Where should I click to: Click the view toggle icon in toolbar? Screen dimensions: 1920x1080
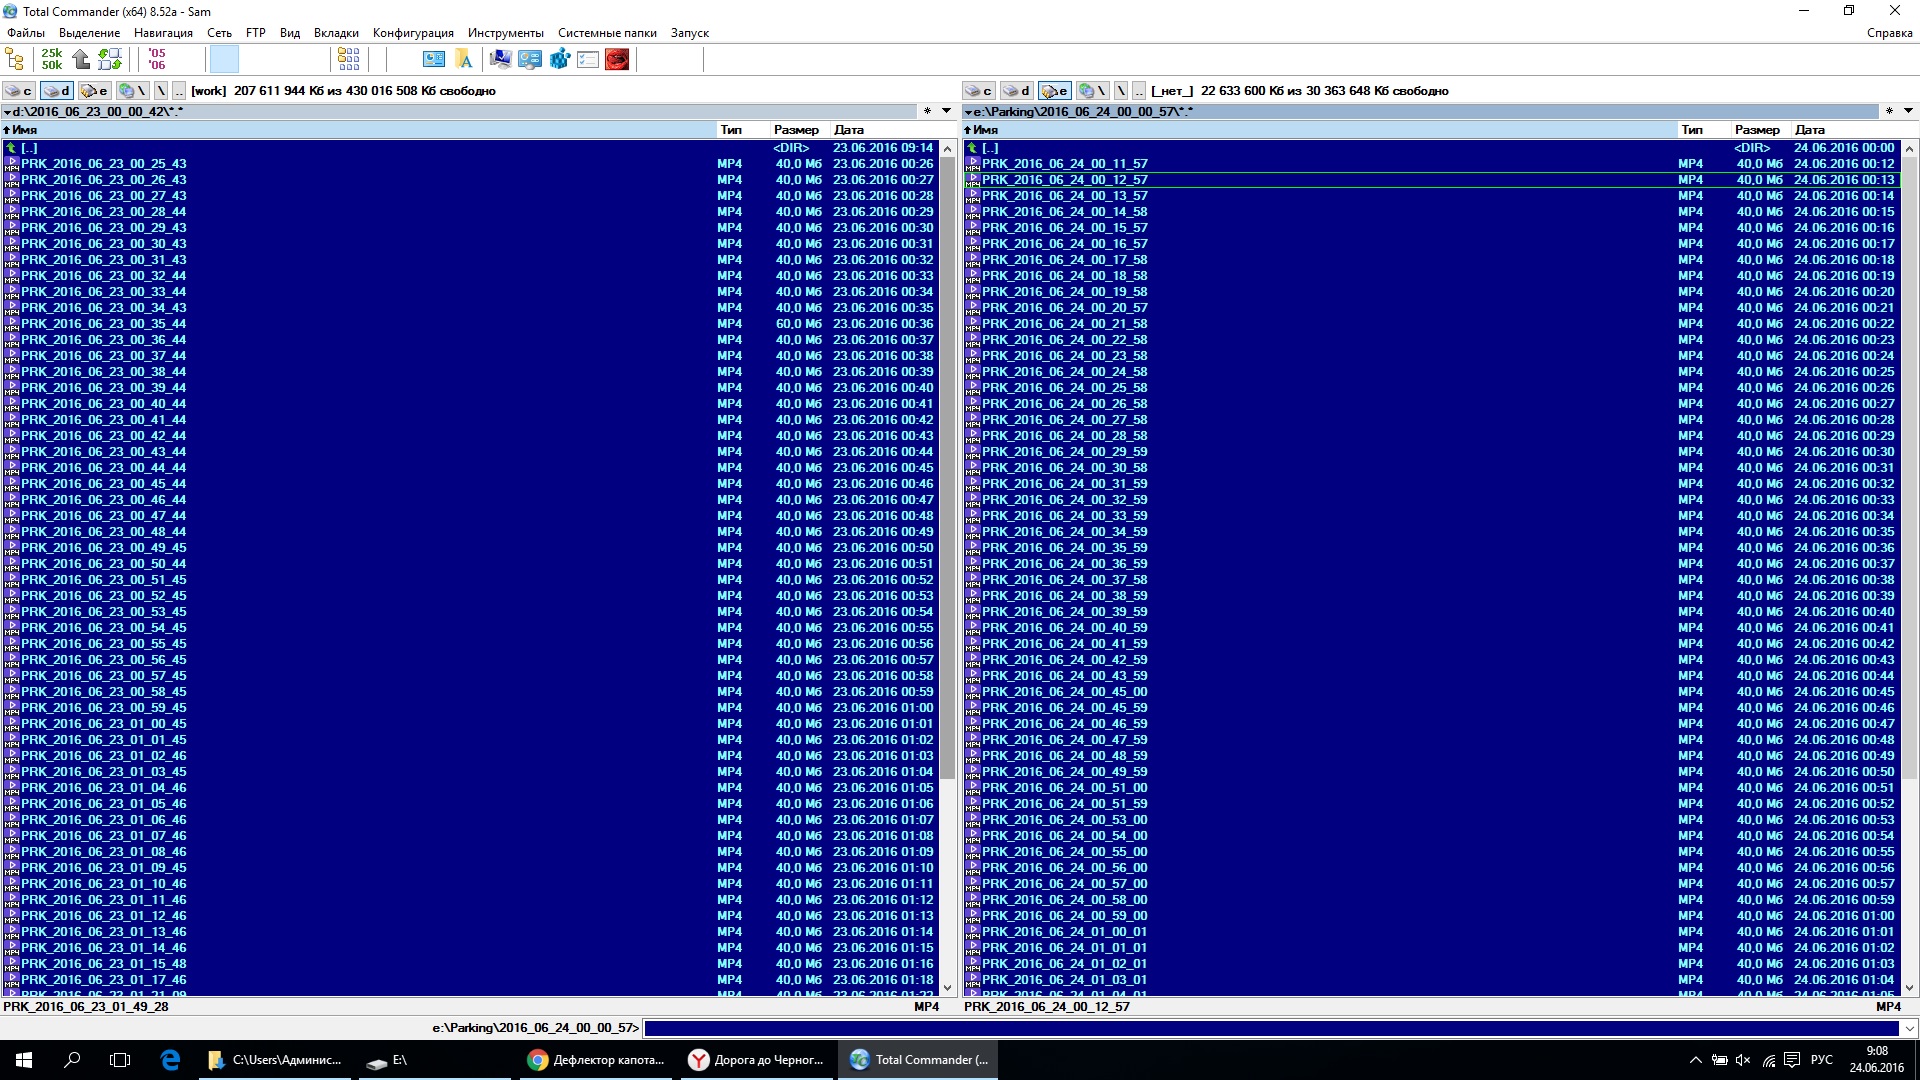[349, 59]
